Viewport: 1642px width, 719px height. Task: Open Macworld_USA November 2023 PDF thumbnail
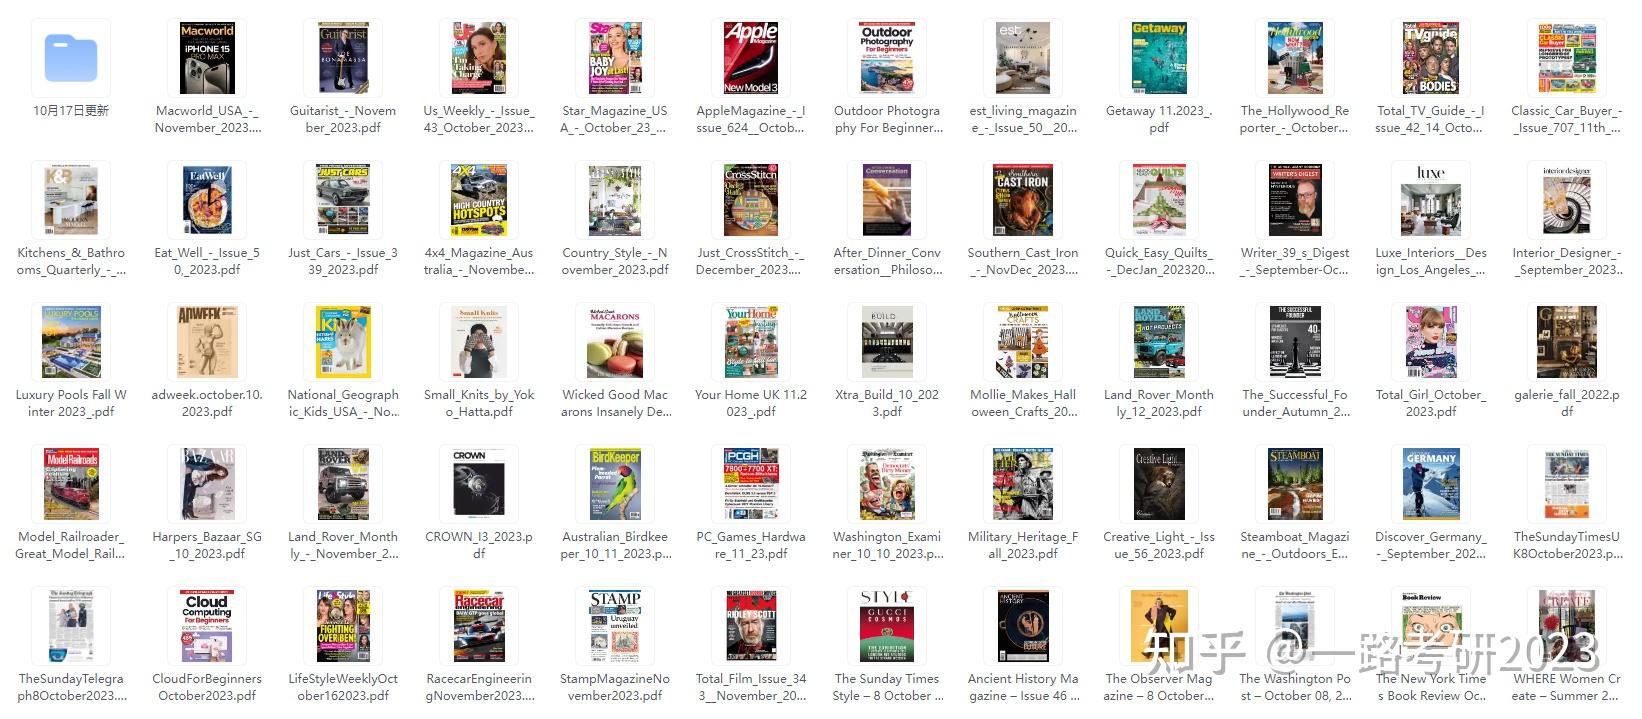(207, 58)
